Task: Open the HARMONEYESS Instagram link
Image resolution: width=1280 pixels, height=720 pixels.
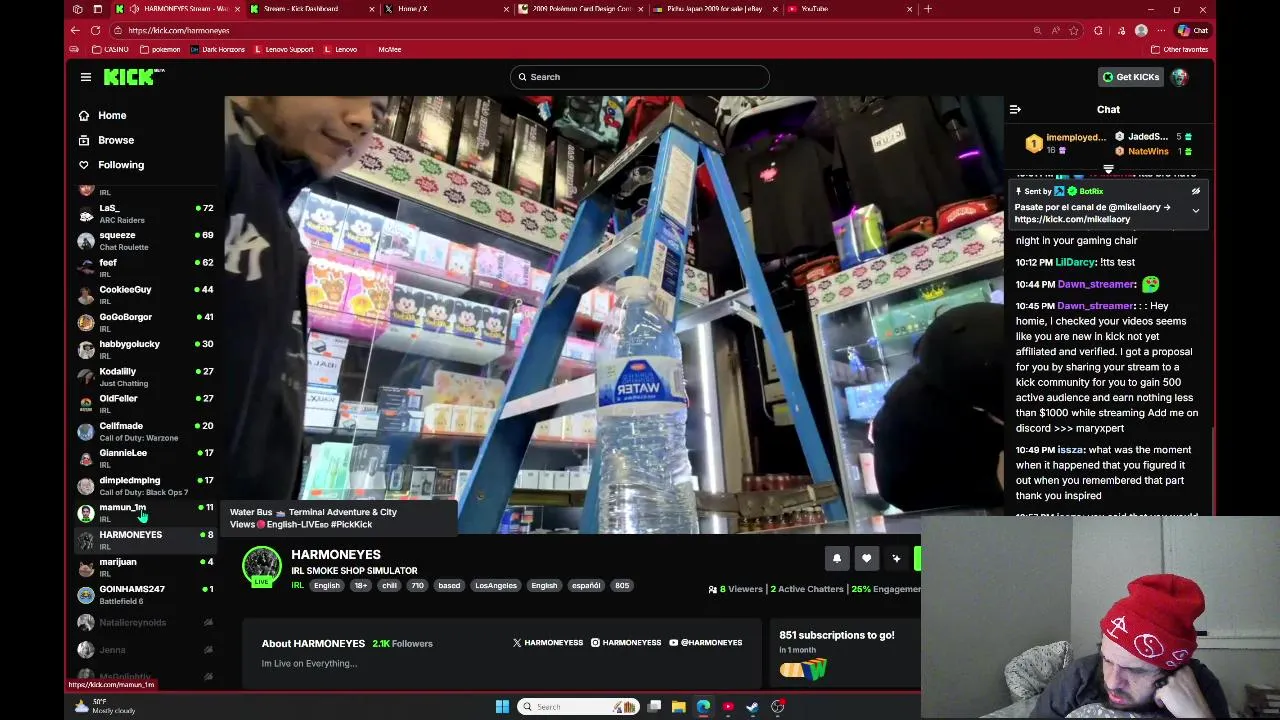Action: click(x=626, y=643)
